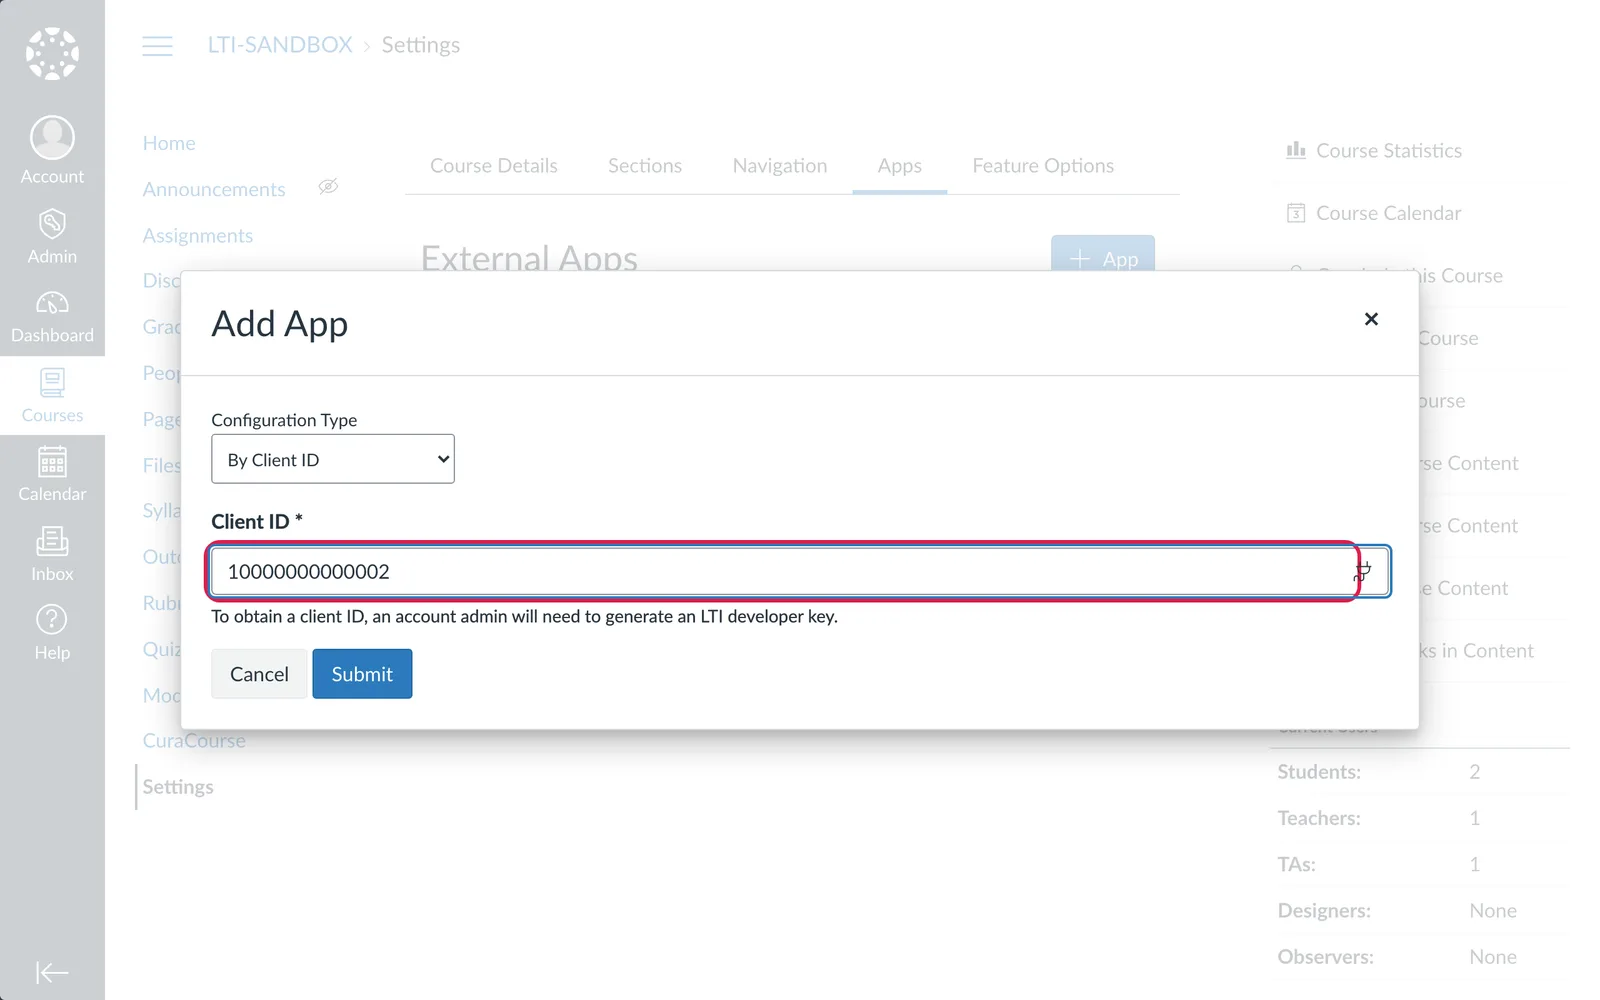Click the Students: count row label
1600x1000 pixels.
pyautogui.click(x=1319, y=772)
